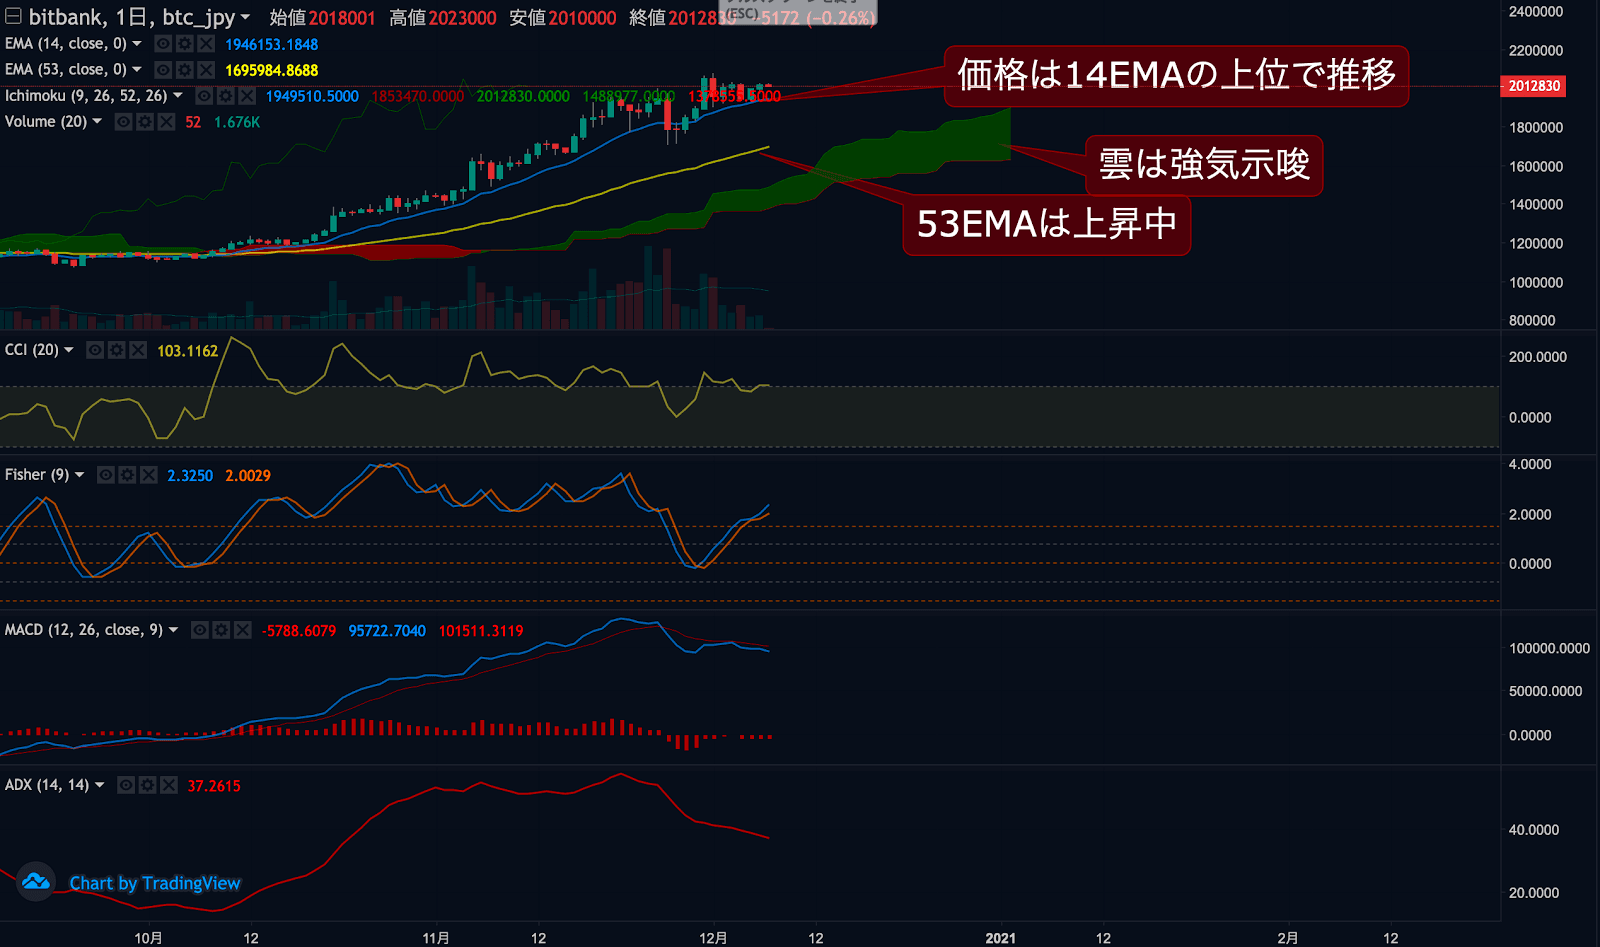Toggle visibility of EMA 14 with eye icon
Viewport: 1600px width, 947px height.
(x=163, y=44)
